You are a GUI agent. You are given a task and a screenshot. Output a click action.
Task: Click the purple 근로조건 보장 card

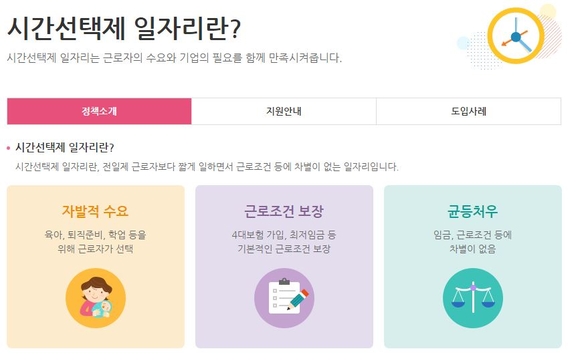point(284,266)
